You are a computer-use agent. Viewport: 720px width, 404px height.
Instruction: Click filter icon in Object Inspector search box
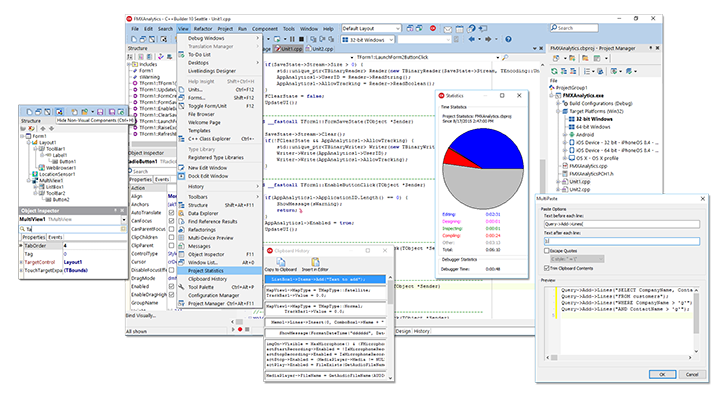click(x=123, y=229)
